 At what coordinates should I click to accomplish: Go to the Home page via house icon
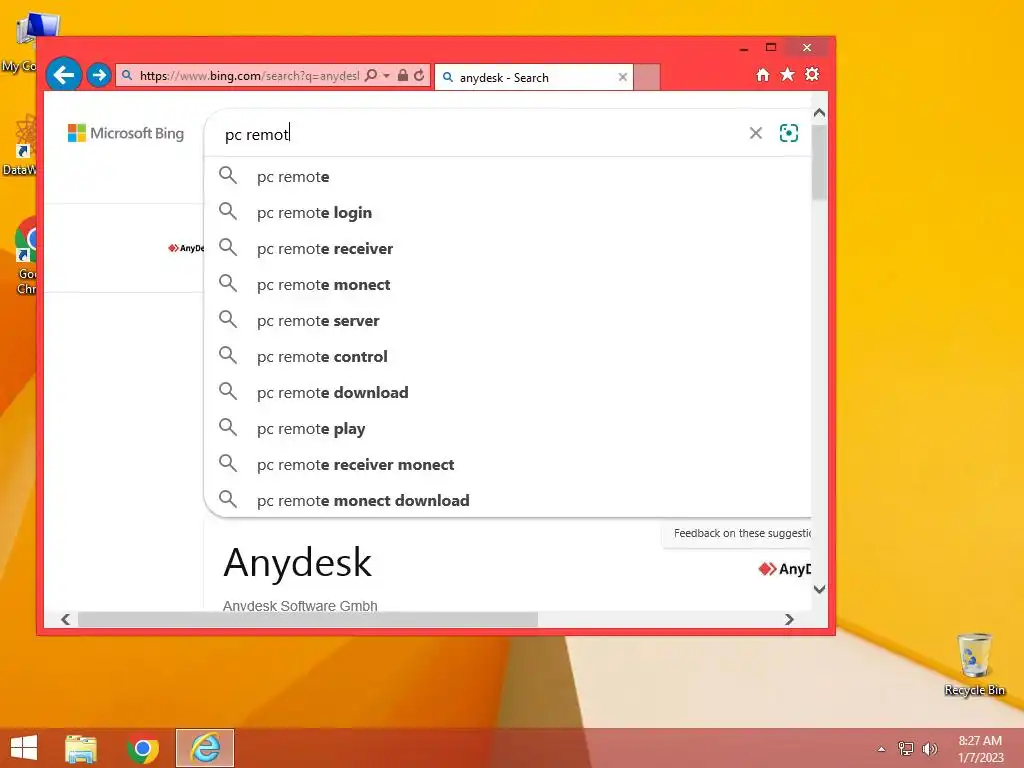pyautogui.click(x=763, y=75)
